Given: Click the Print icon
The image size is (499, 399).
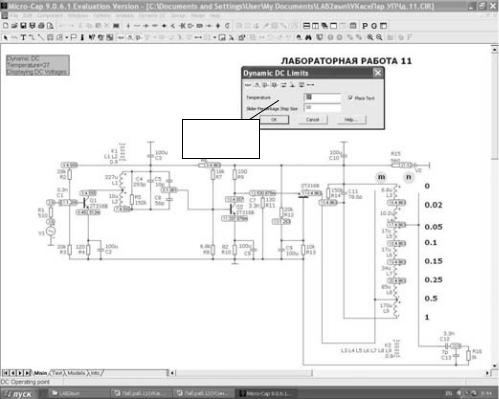Looking at the screenshot, I should 41,26.
